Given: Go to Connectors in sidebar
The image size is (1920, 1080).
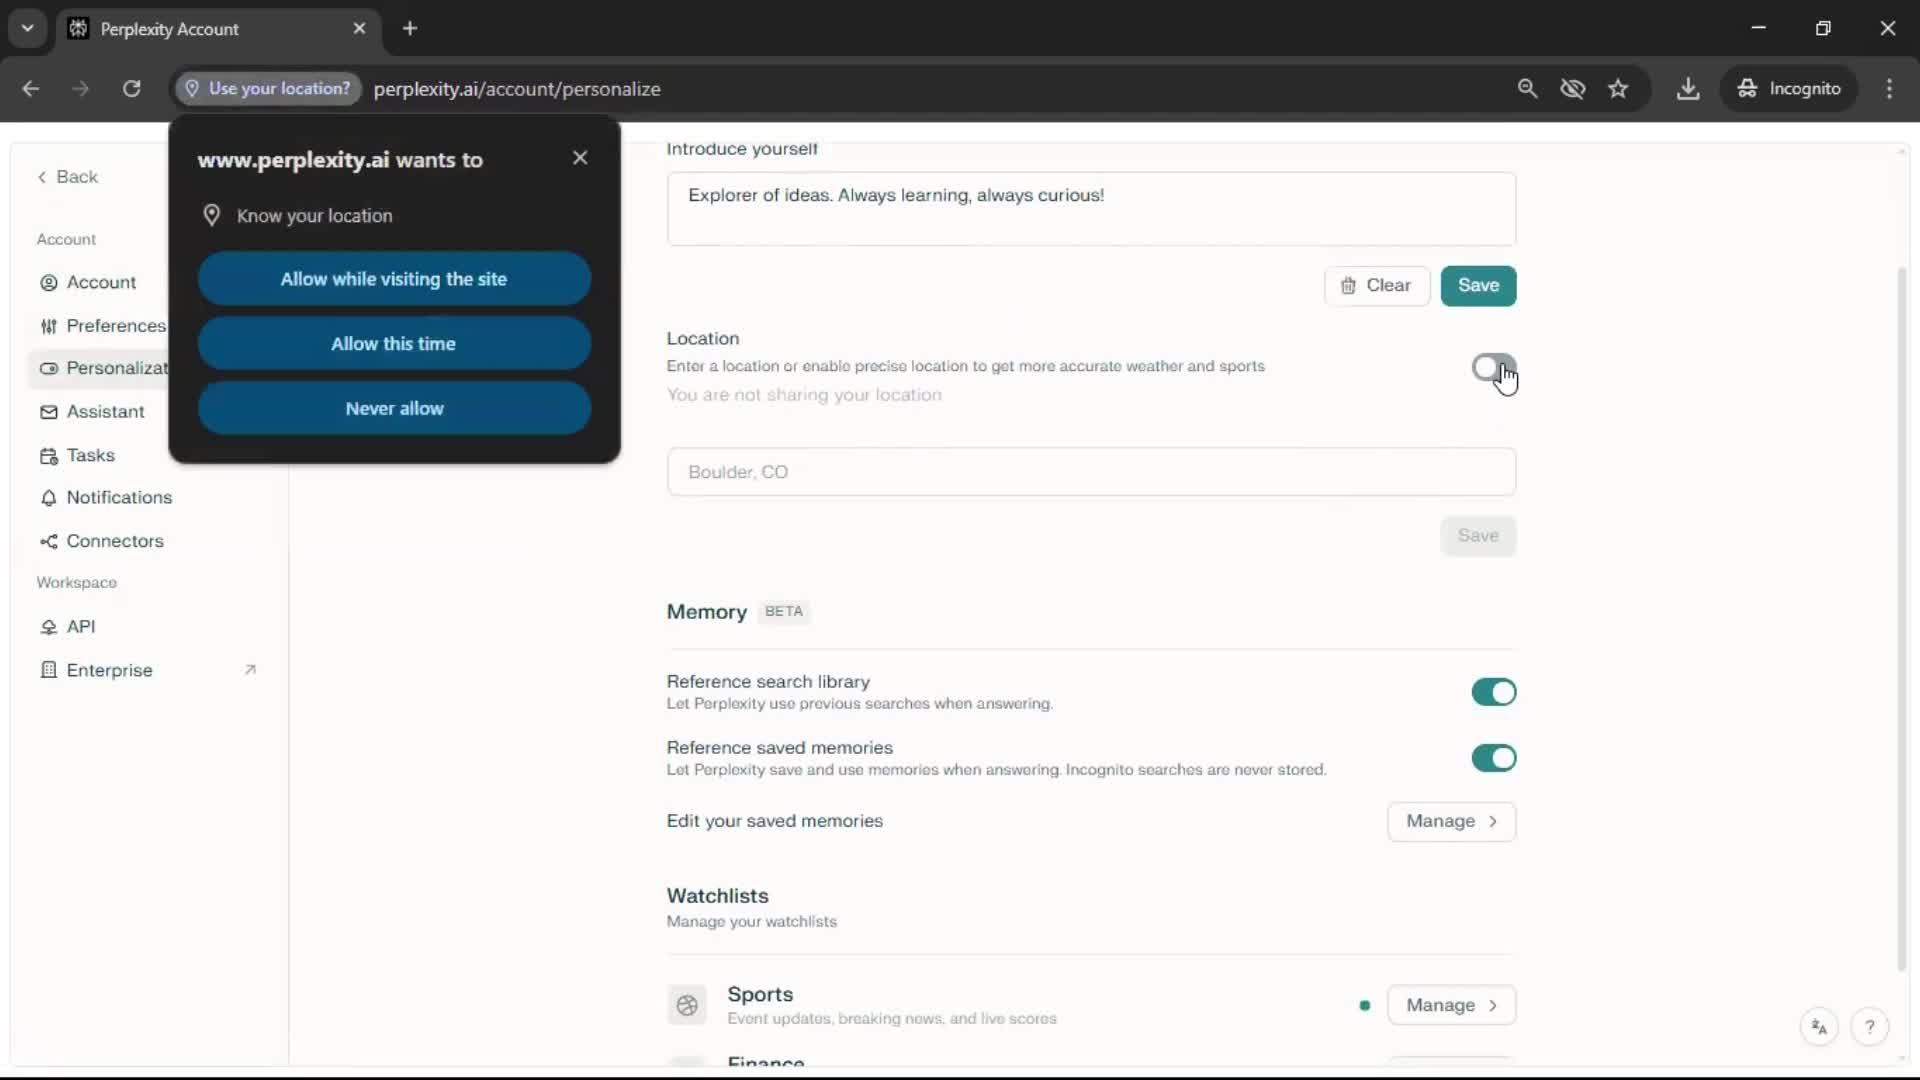Looking at the screenshot, I should click(x=114, y=541).
